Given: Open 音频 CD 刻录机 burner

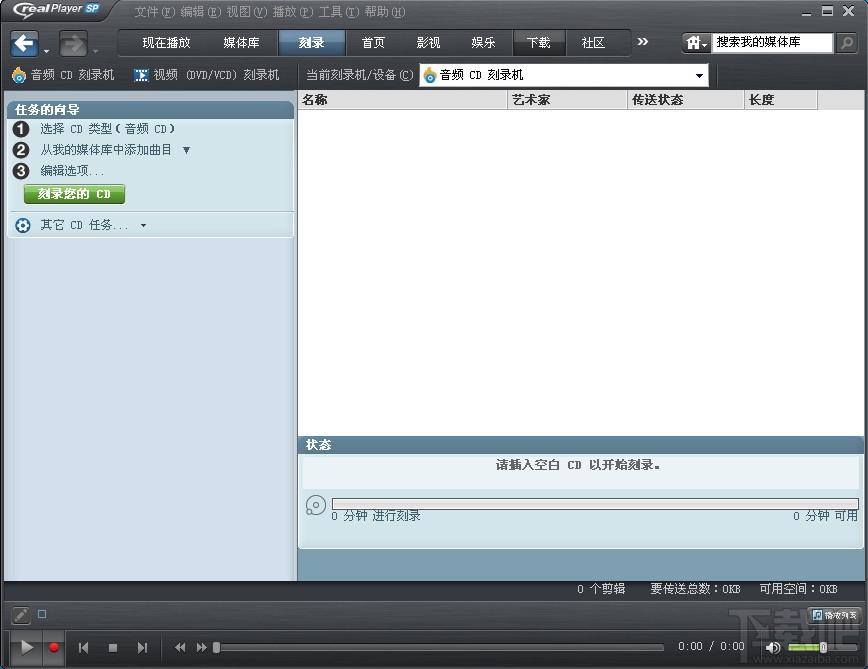Looking at the screenshot, I should 63,75.
